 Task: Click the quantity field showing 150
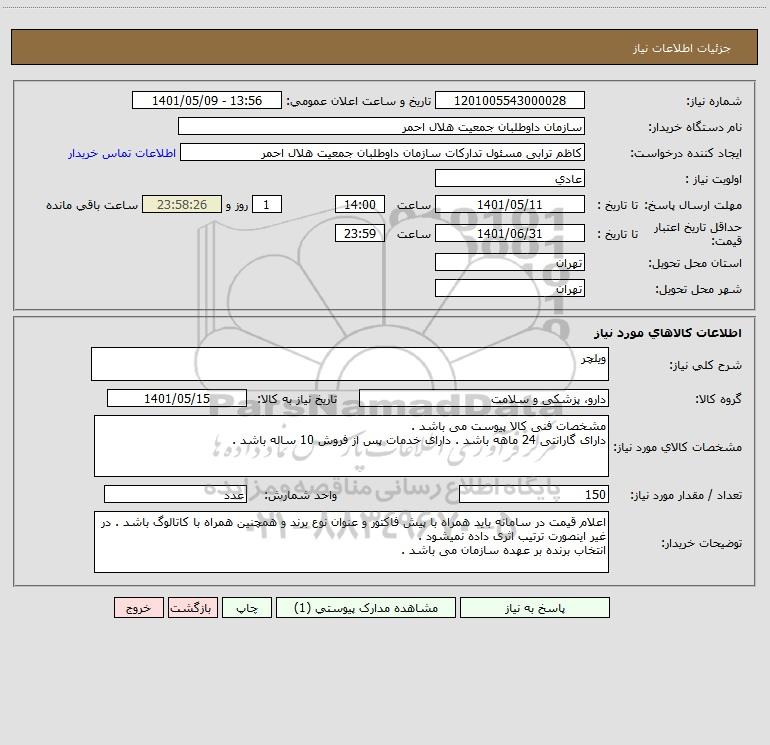[x=534, y=494]
